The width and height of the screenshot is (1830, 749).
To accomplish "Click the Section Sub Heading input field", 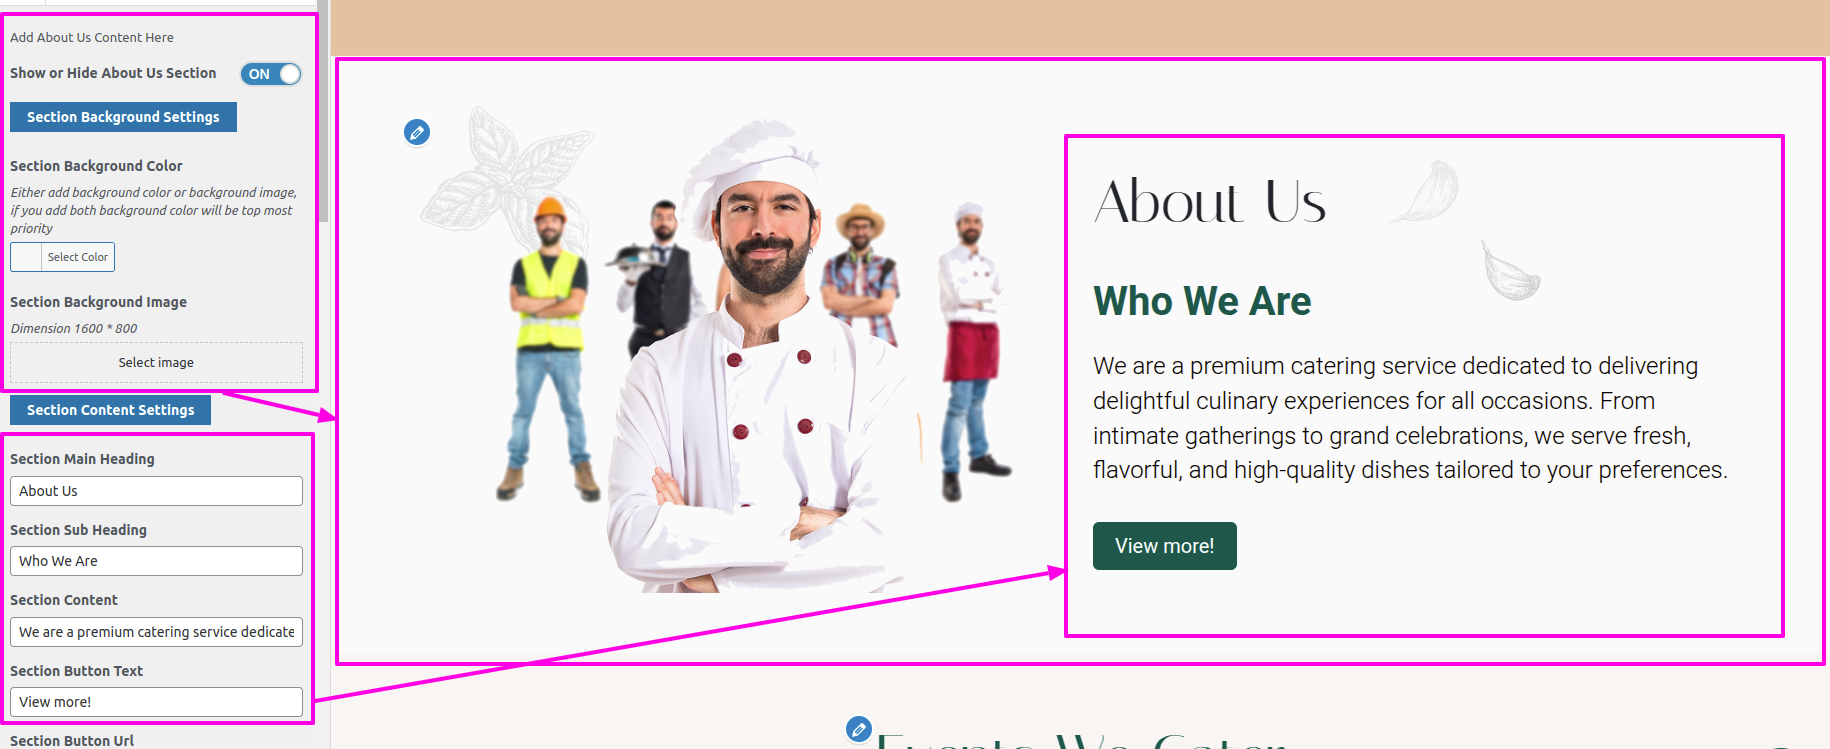I will click(156, 561).
